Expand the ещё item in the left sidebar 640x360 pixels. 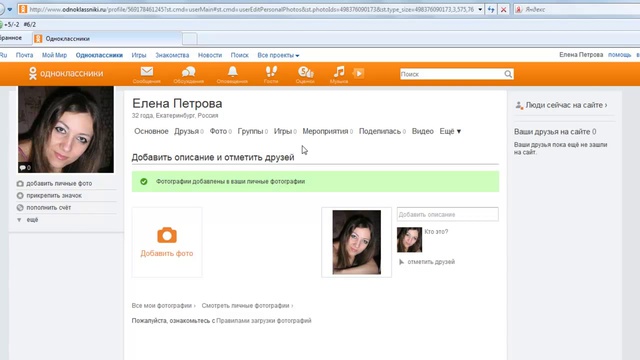click(x=32, y=220)
